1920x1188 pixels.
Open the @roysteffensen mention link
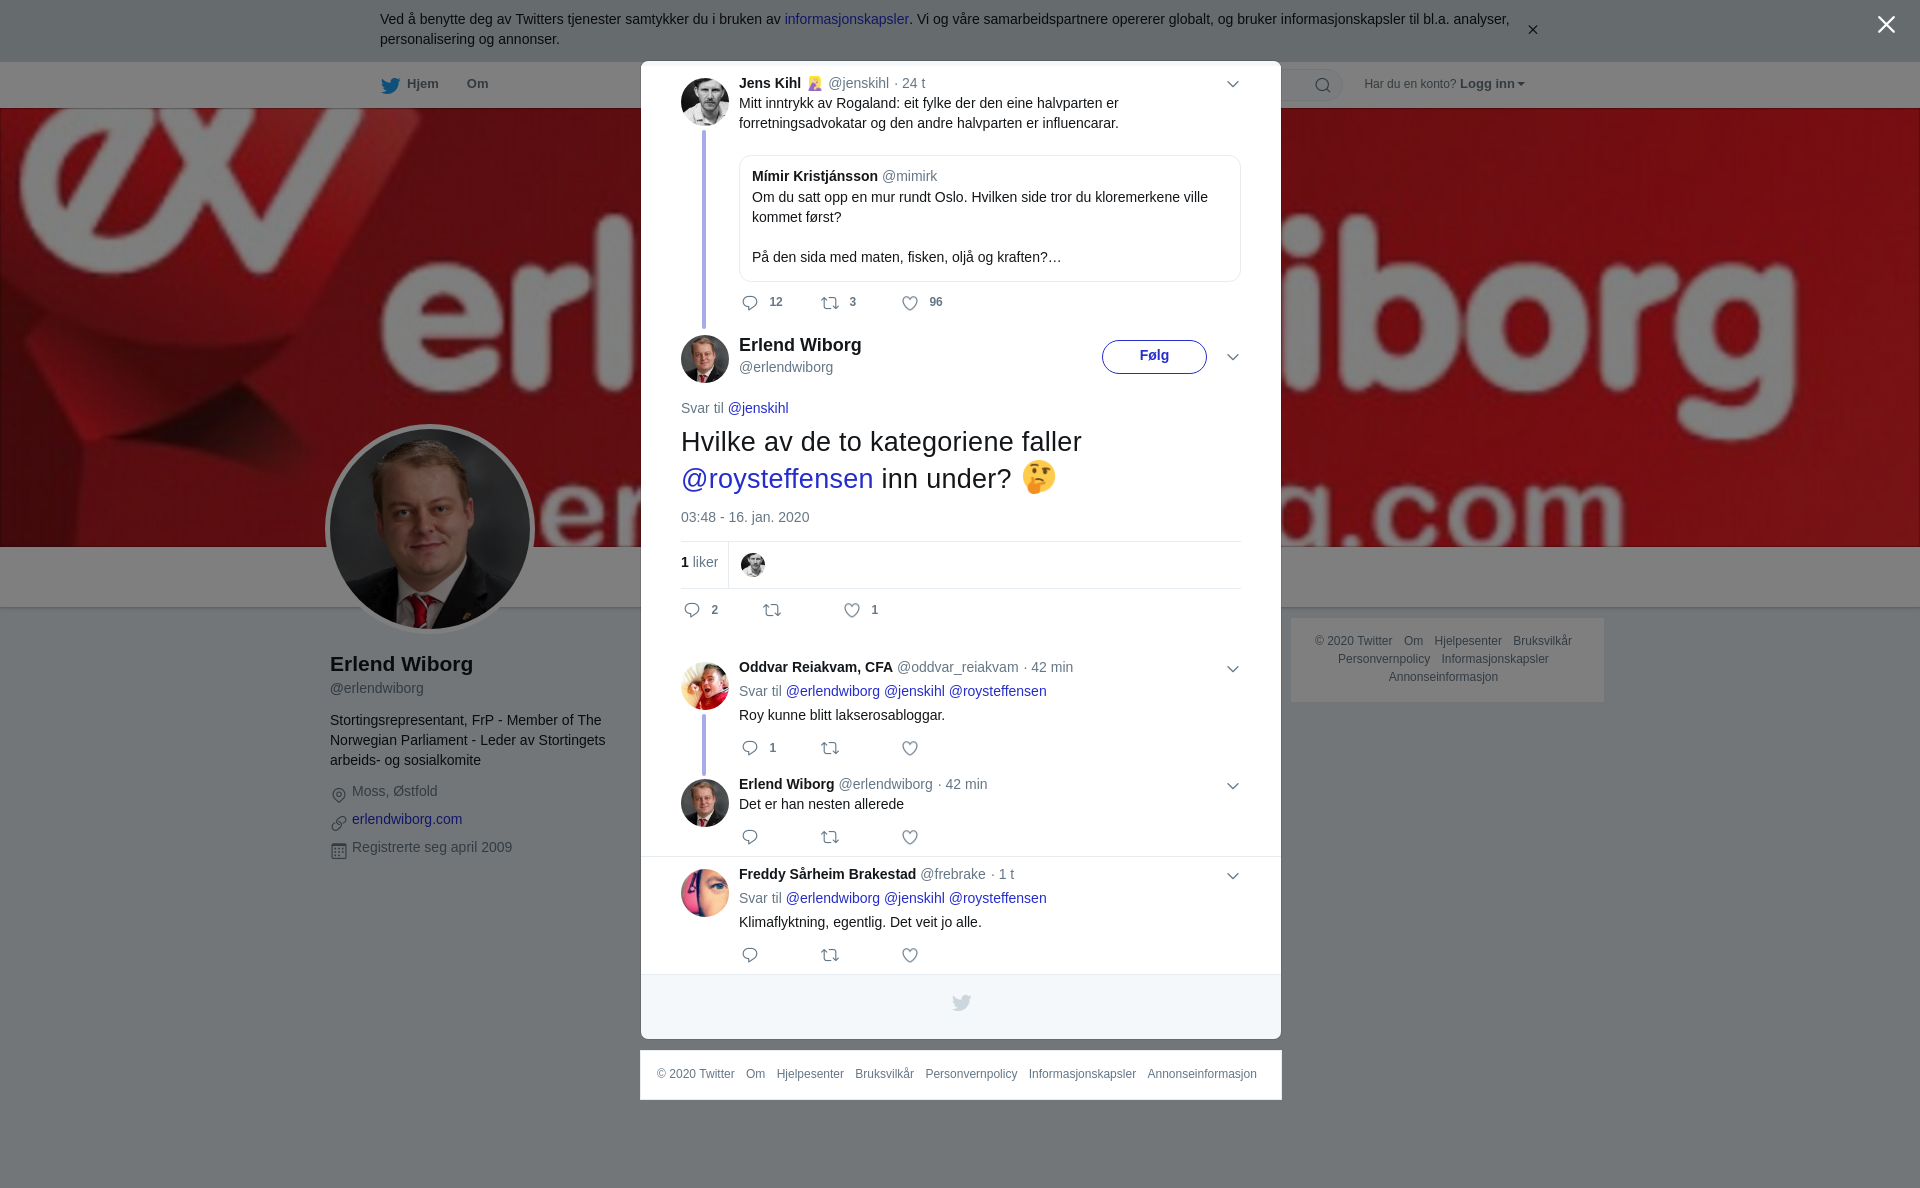pyautogui.click(x=777, y=479)
